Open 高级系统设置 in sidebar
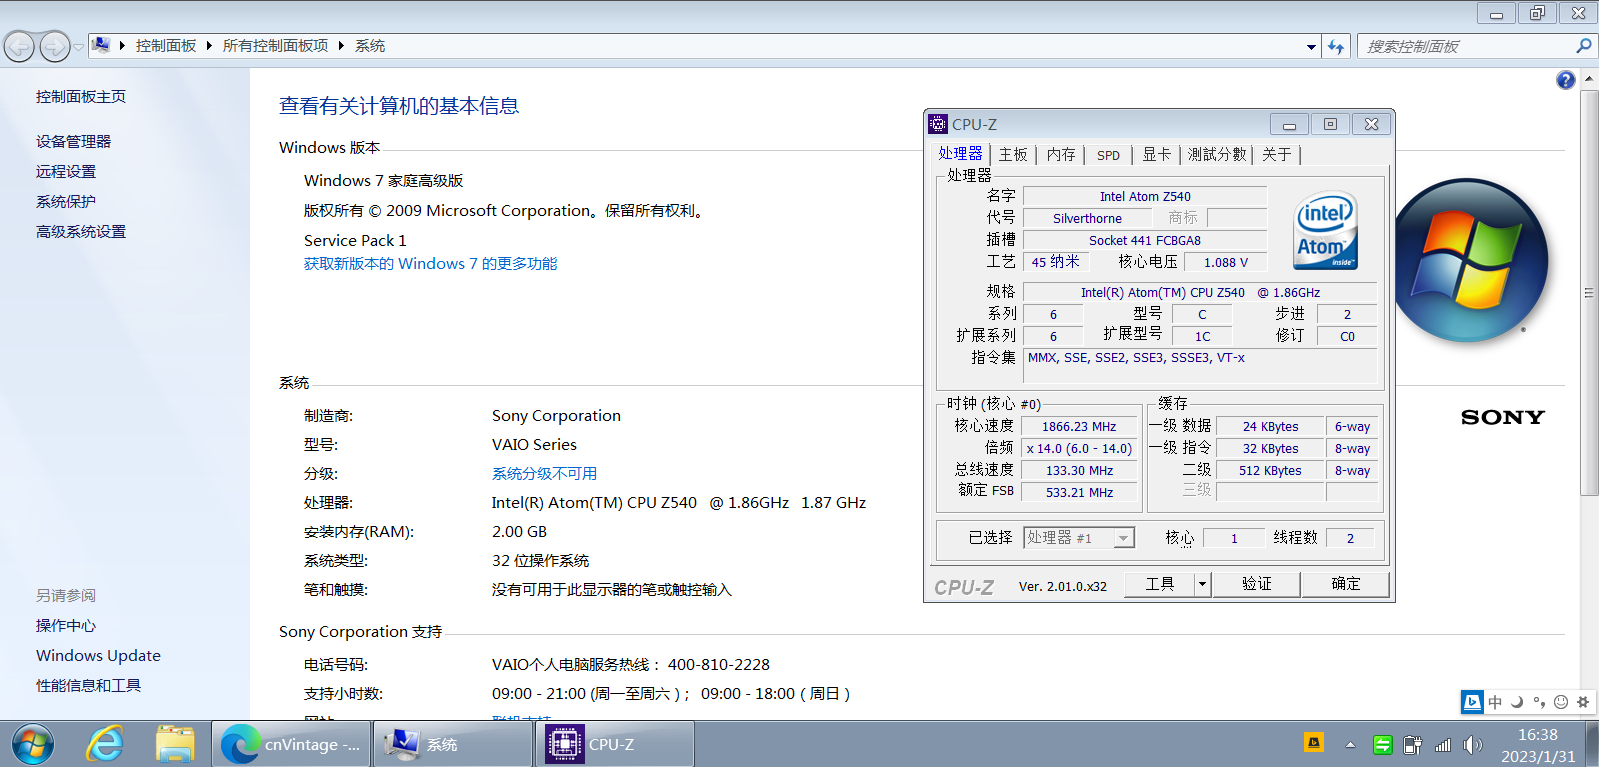The width and height of the screenshot is (1599, 767). 81,232
